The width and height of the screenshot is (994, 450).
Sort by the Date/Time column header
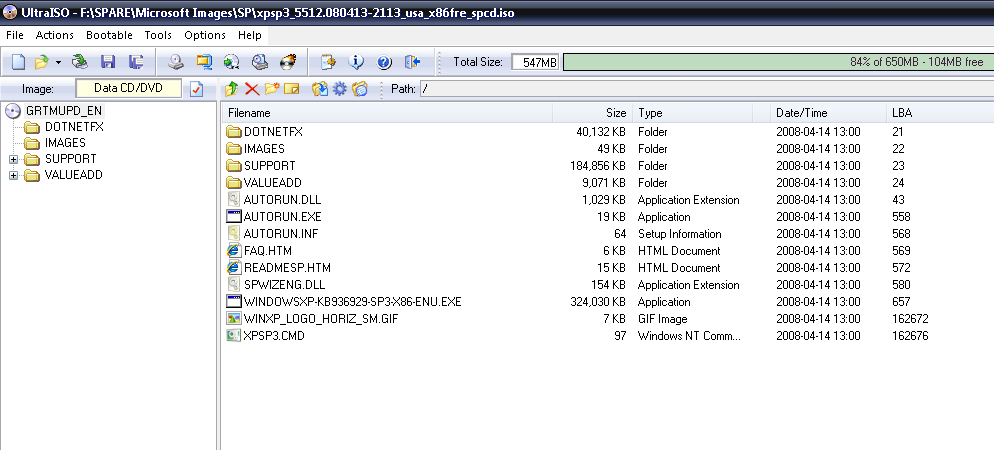pyautogui.click(x=827, y=113)
